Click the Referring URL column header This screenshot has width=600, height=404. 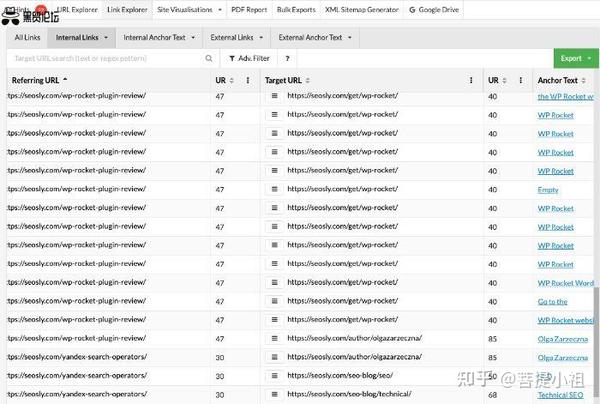tap(35, 80)
